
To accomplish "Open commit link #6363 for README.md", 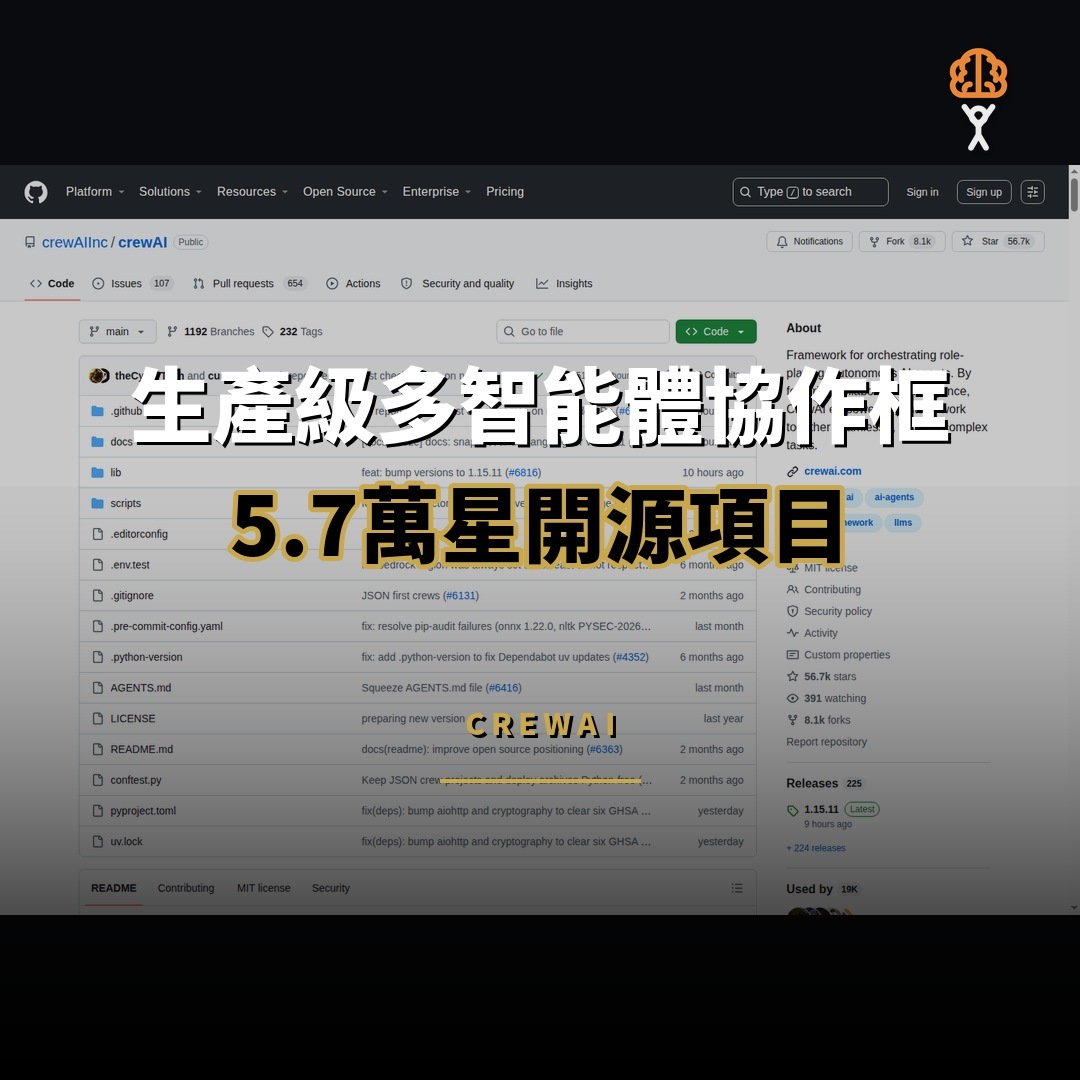I will 604,749.
